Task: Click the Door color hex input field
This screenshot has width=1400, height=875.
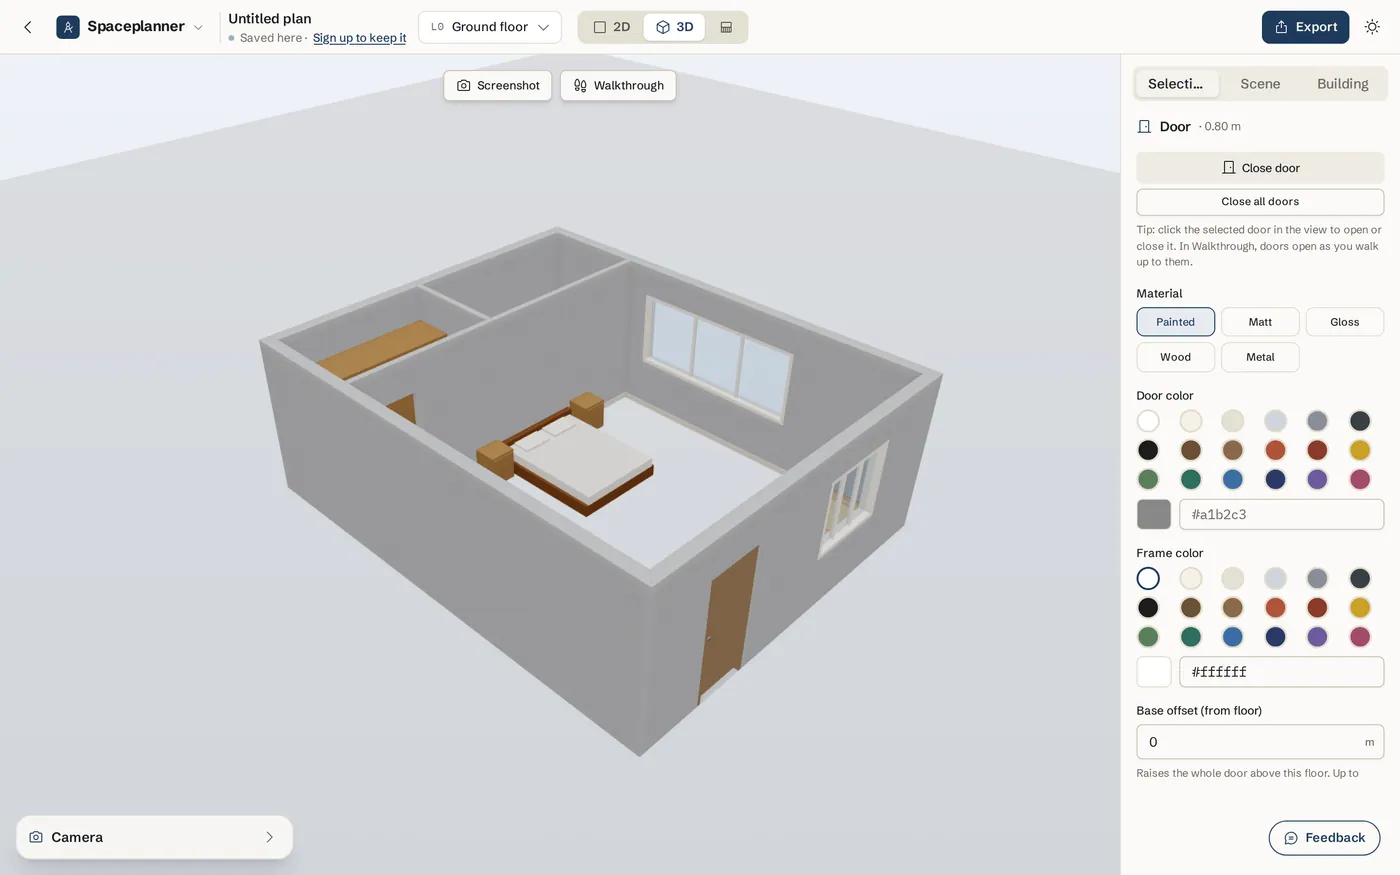Action: tap(1281, 514)
